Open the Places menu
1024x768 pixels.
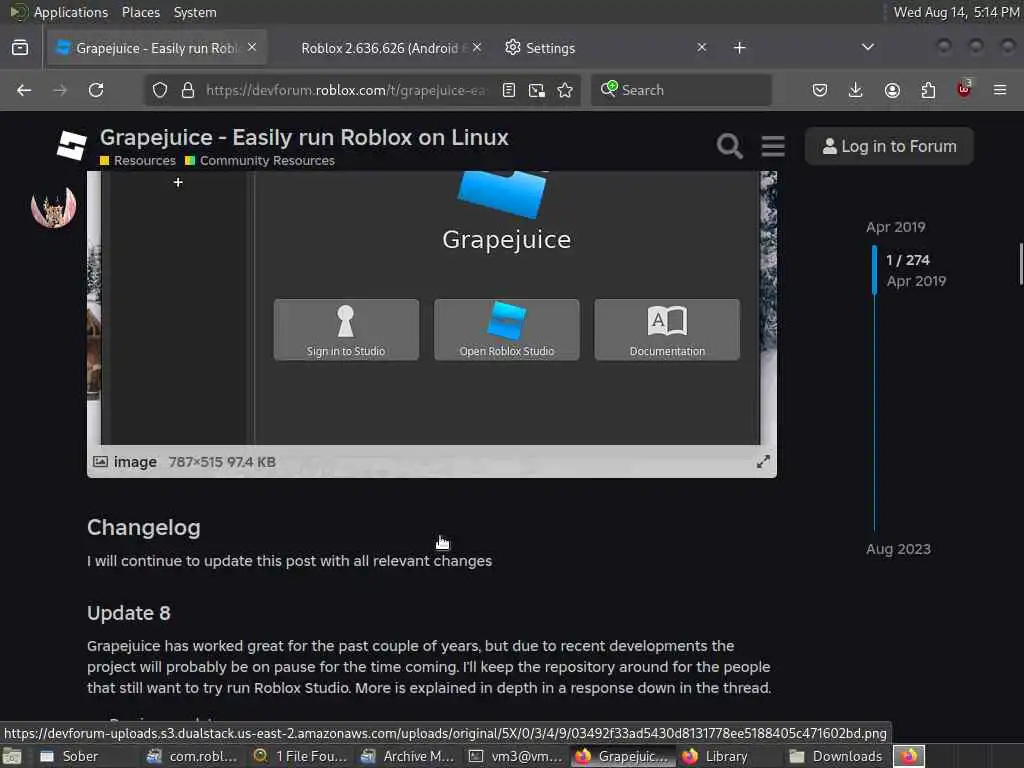point(140,12)
